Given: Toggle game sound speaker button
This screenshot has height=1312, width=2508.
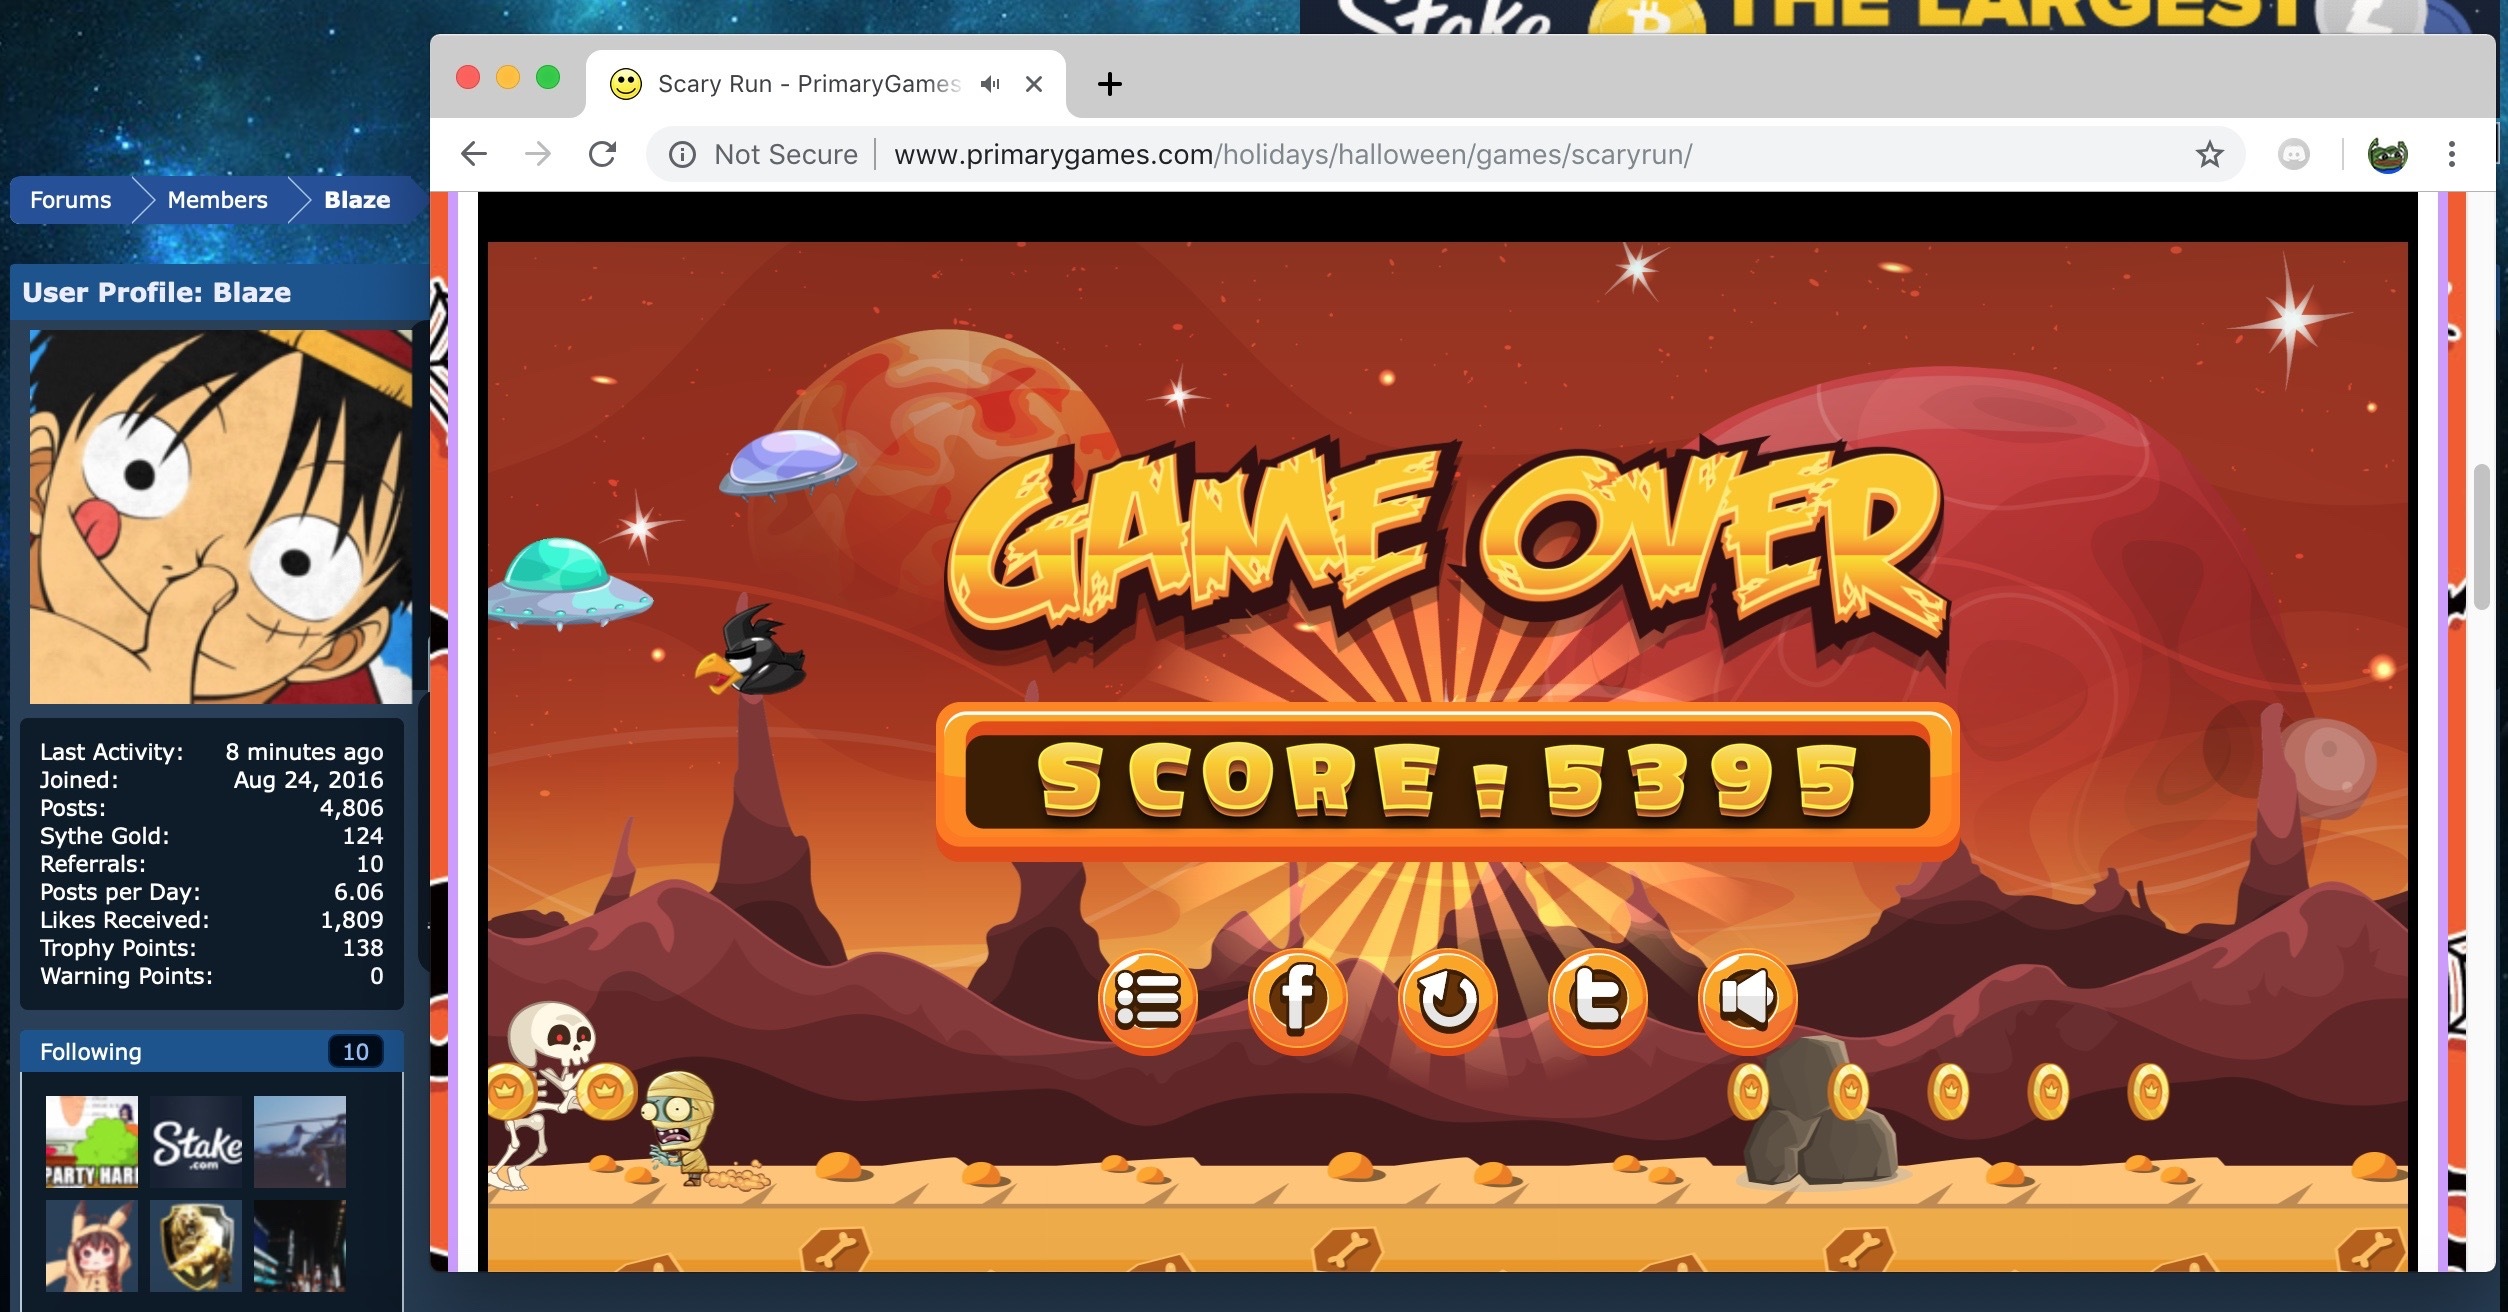Looking at the screenshot, I should click(1748, 1000).
